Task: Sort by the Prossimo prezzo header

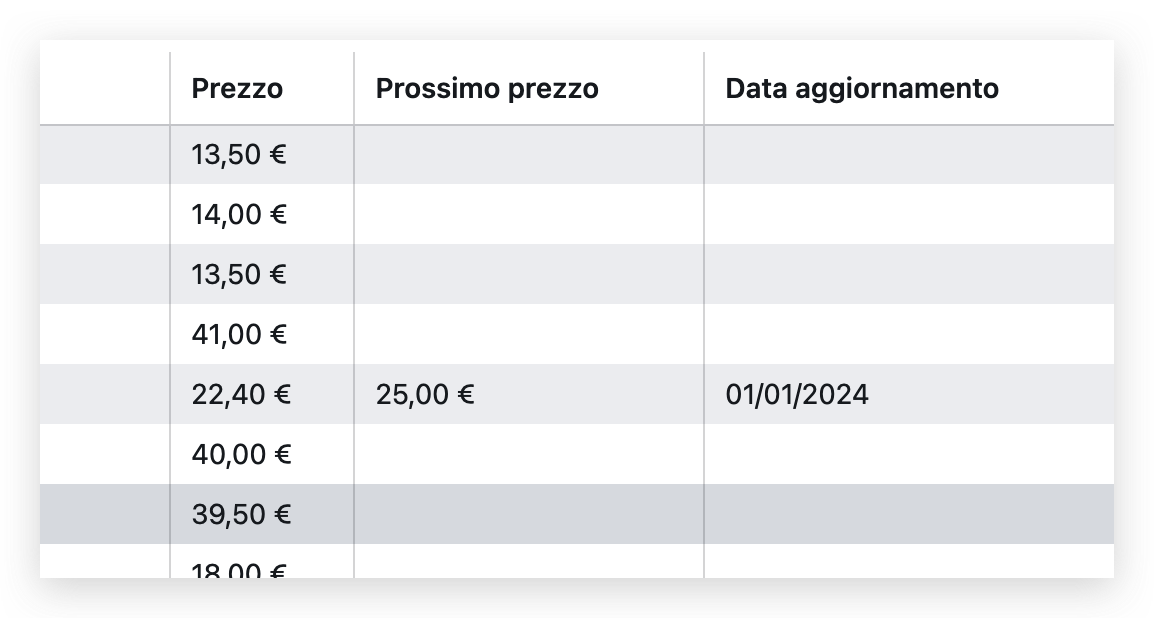Action: click(487, 89)
